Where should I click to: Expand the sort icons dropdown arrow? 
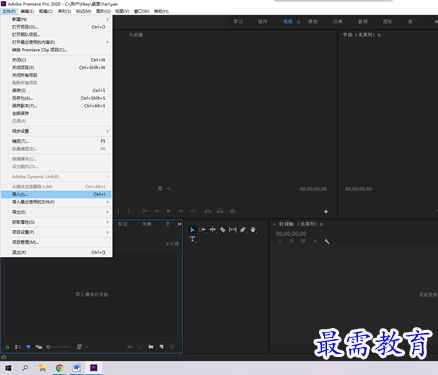[87, 347]
